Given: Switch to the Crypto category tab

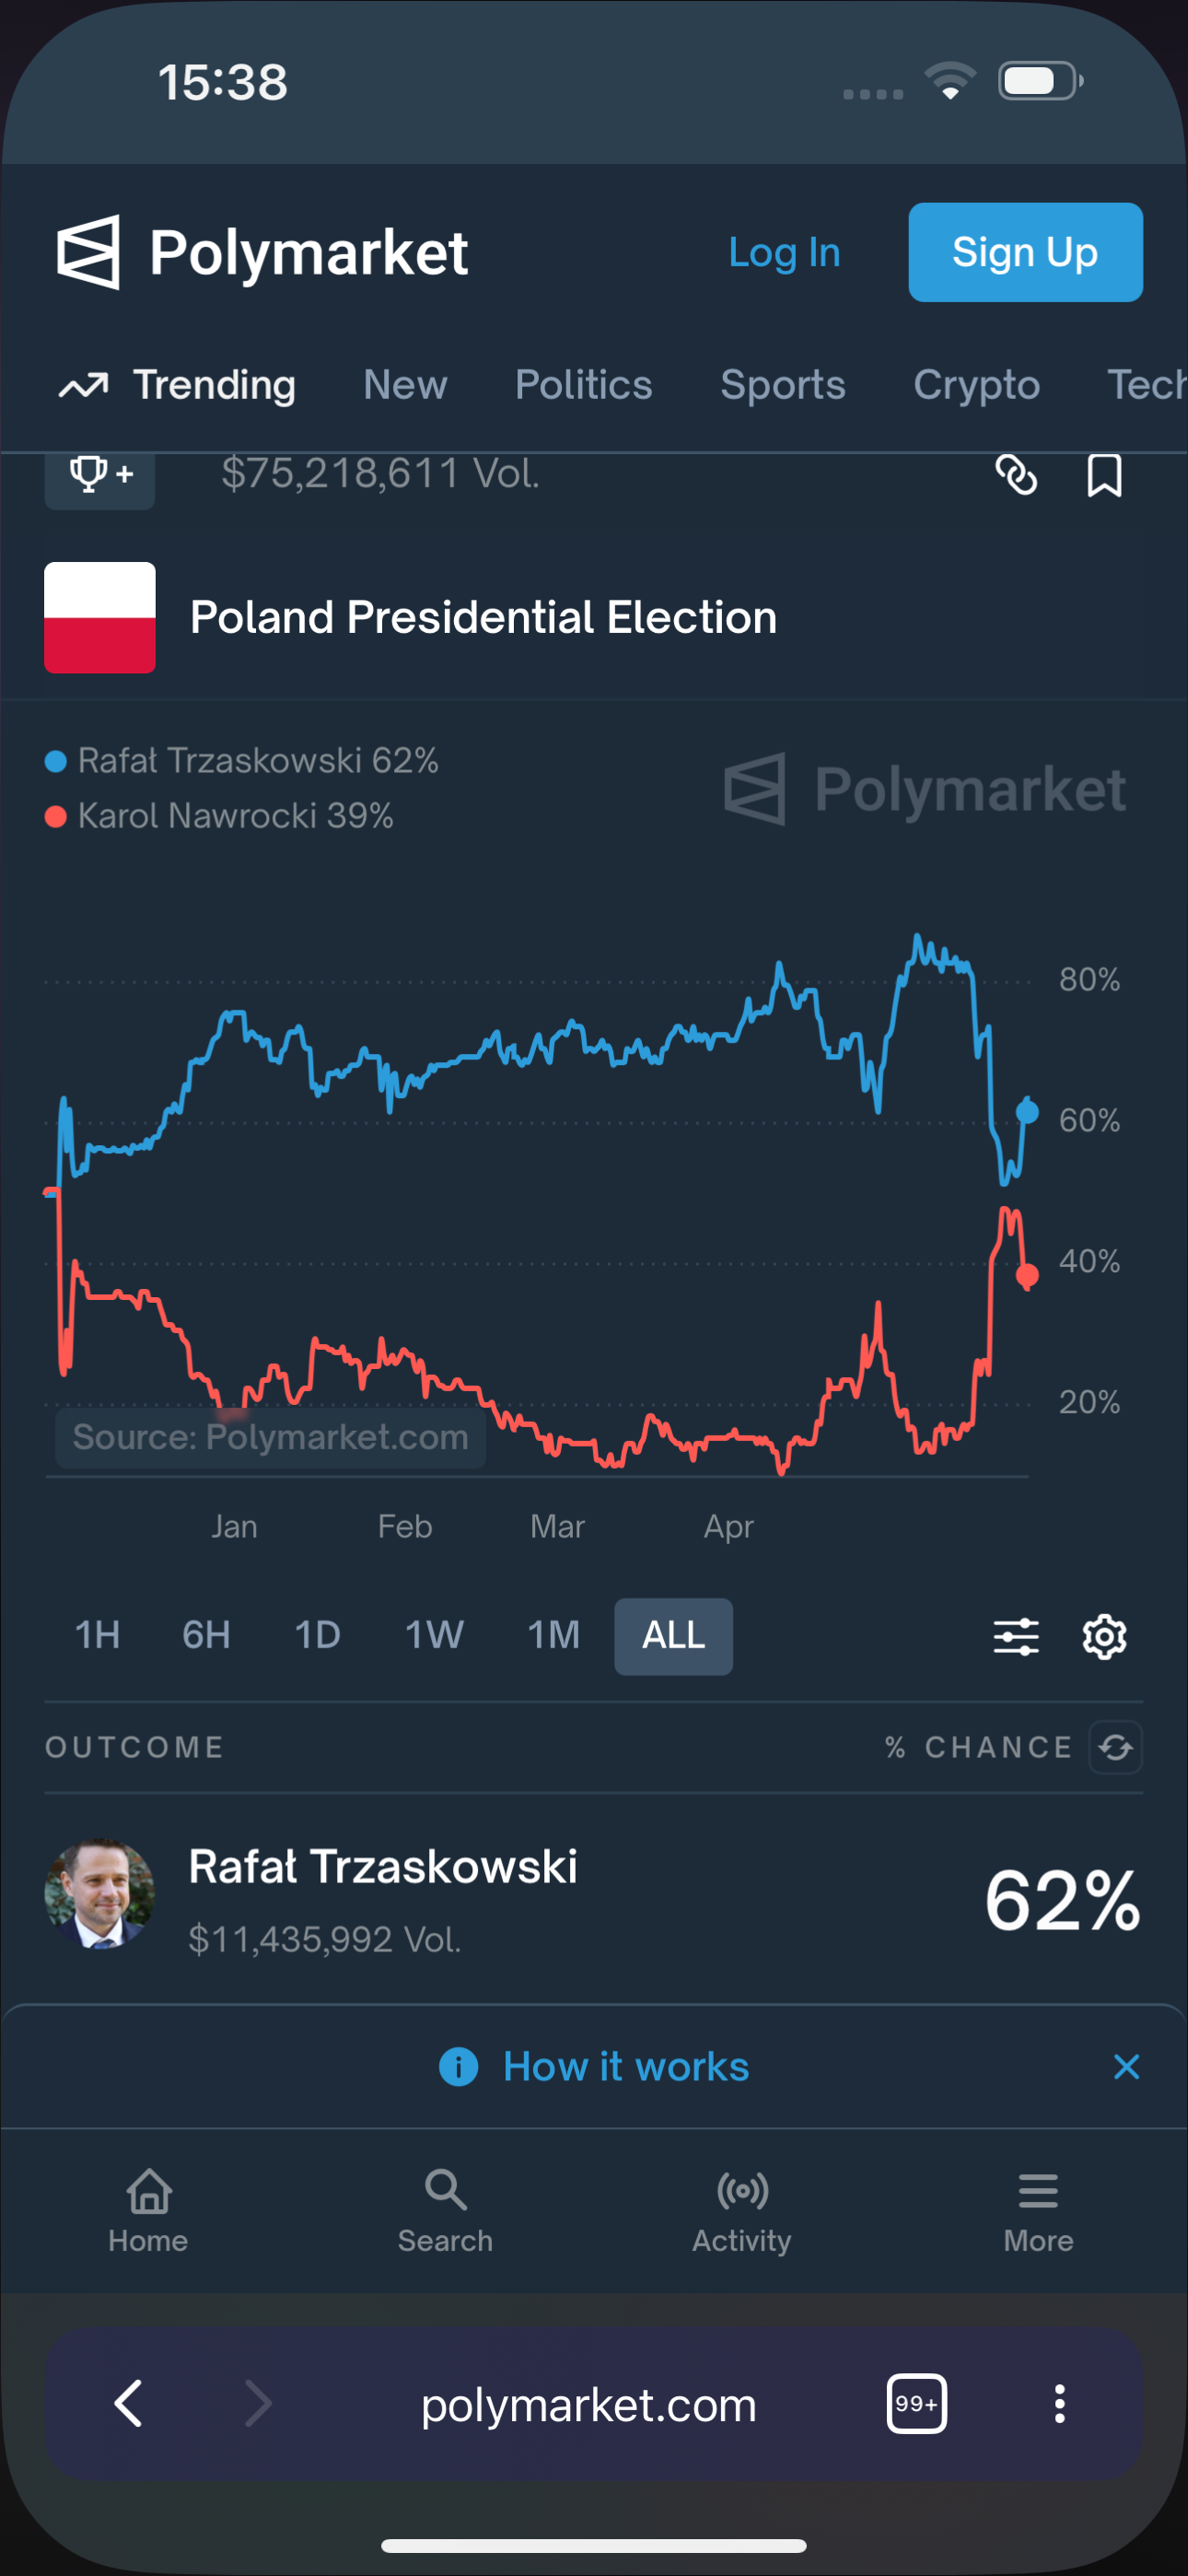Looking at the screenshot, I should [x=976, y=385].
